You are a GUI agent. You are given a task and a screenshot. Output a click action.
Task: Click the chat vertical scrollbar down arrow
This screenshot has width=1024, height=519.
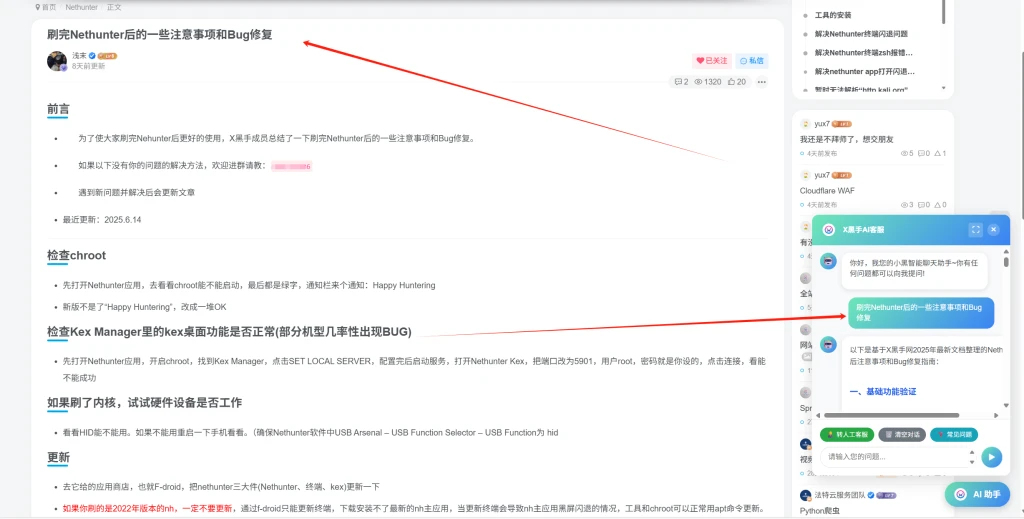[x=1006, y=405]
